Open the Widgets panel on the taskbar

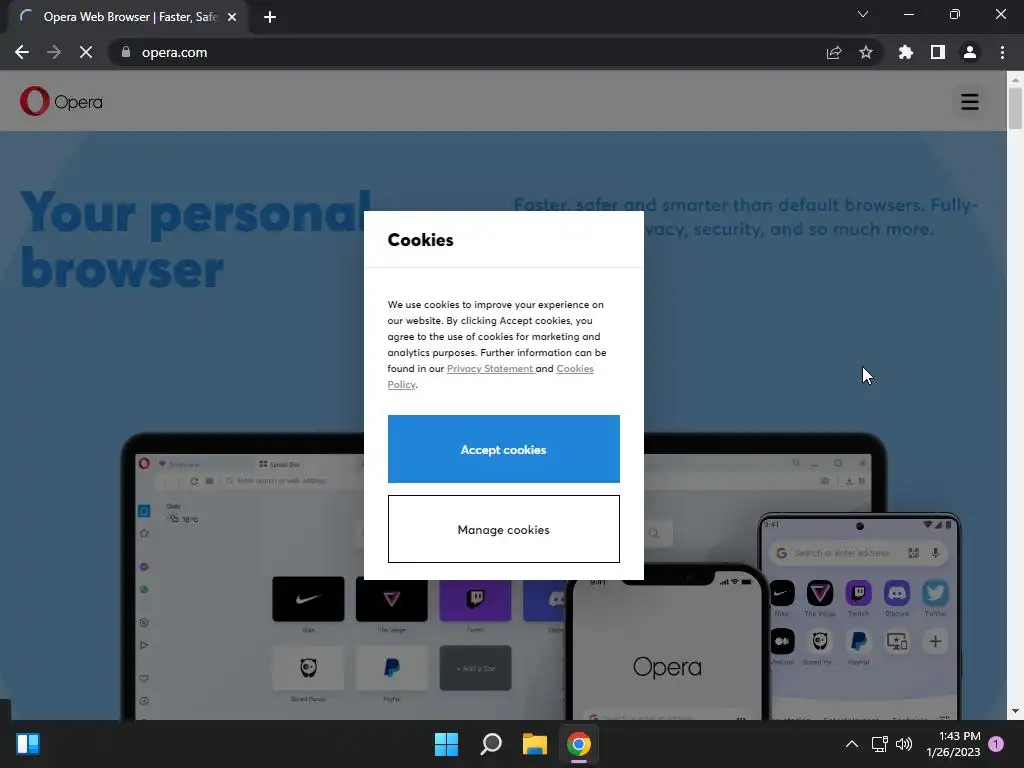28,744
